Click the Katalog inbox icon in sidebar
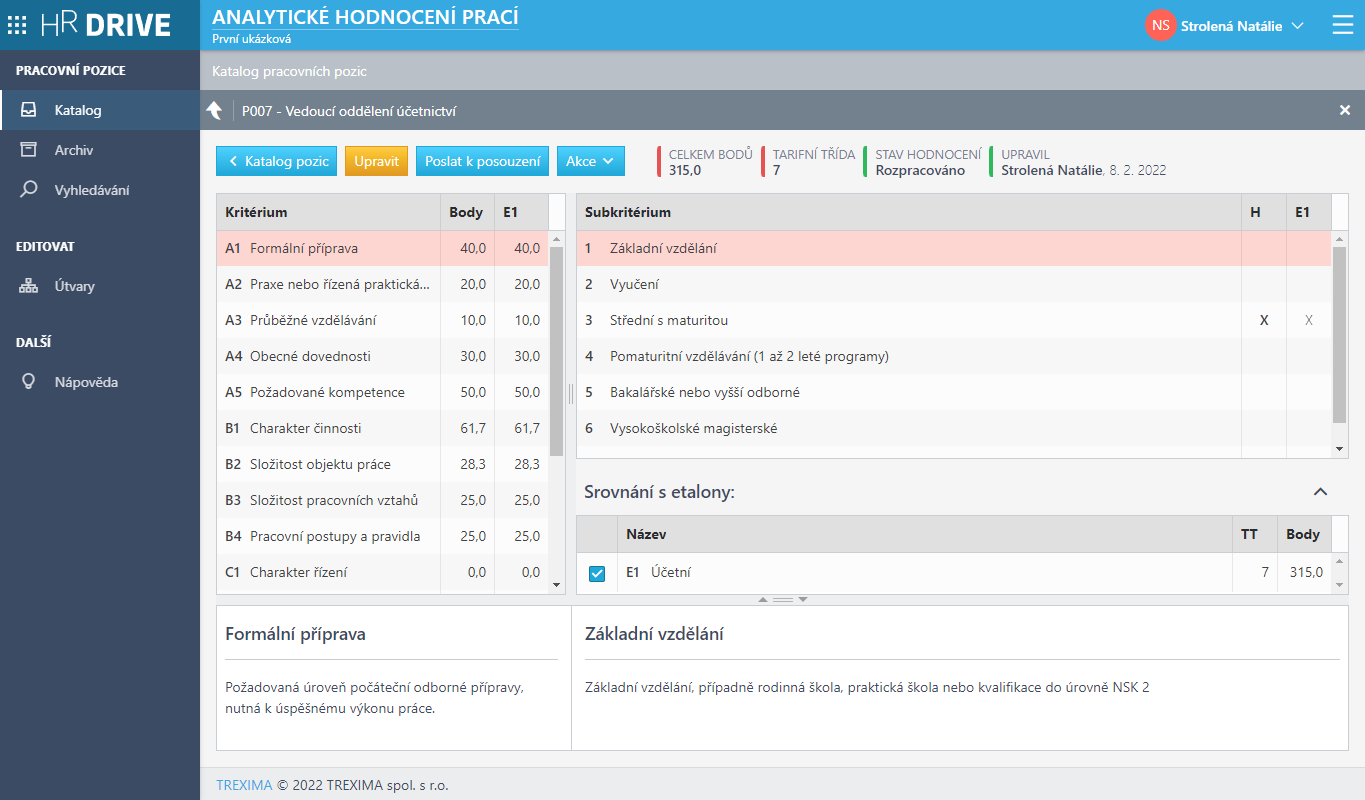This screenshot has width=1365, height=800. click(x=29, y=110)
